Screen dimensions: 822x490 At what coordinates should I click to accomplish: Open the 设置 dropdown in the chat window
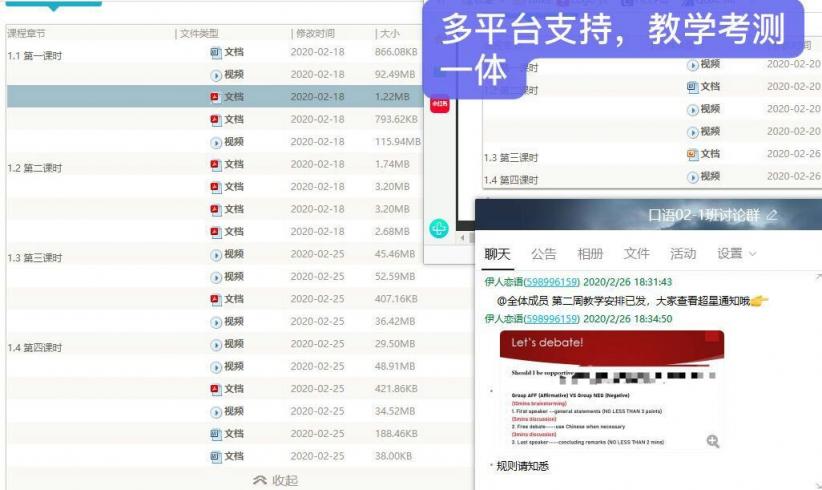click(x=737, y=254)
